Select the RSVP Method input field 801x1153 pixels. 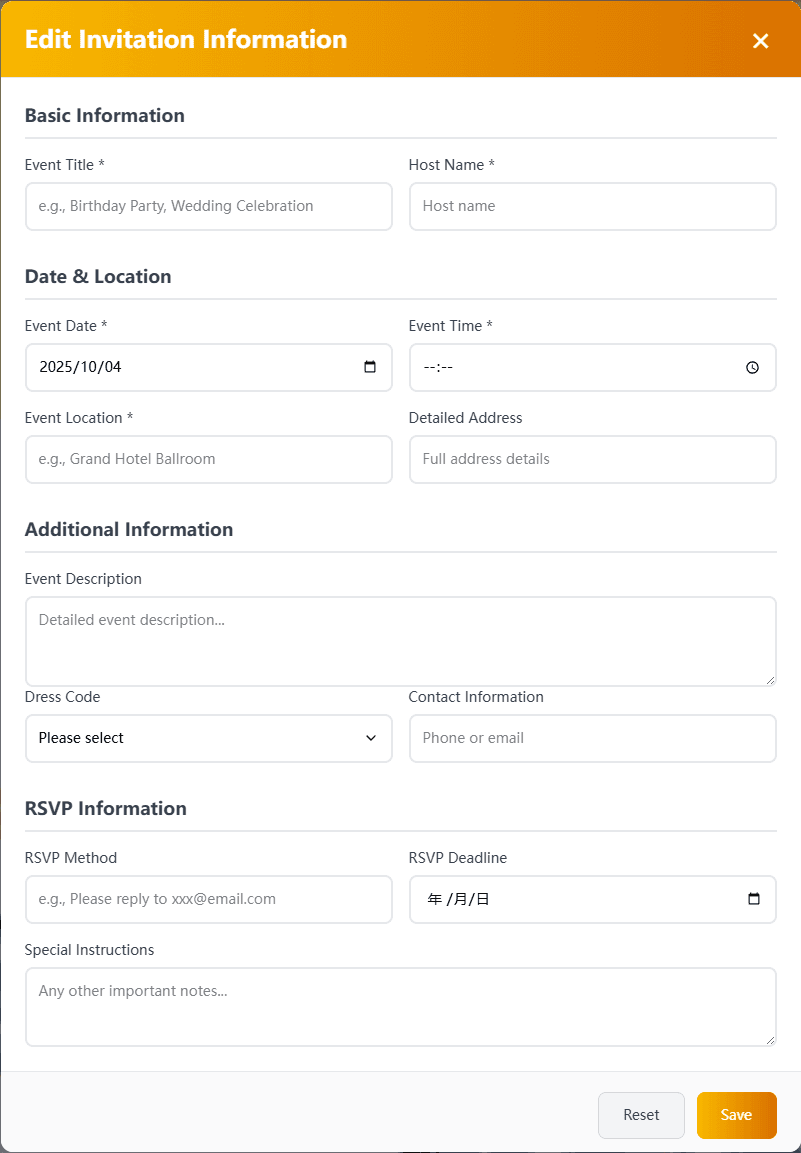pos(208,899)
